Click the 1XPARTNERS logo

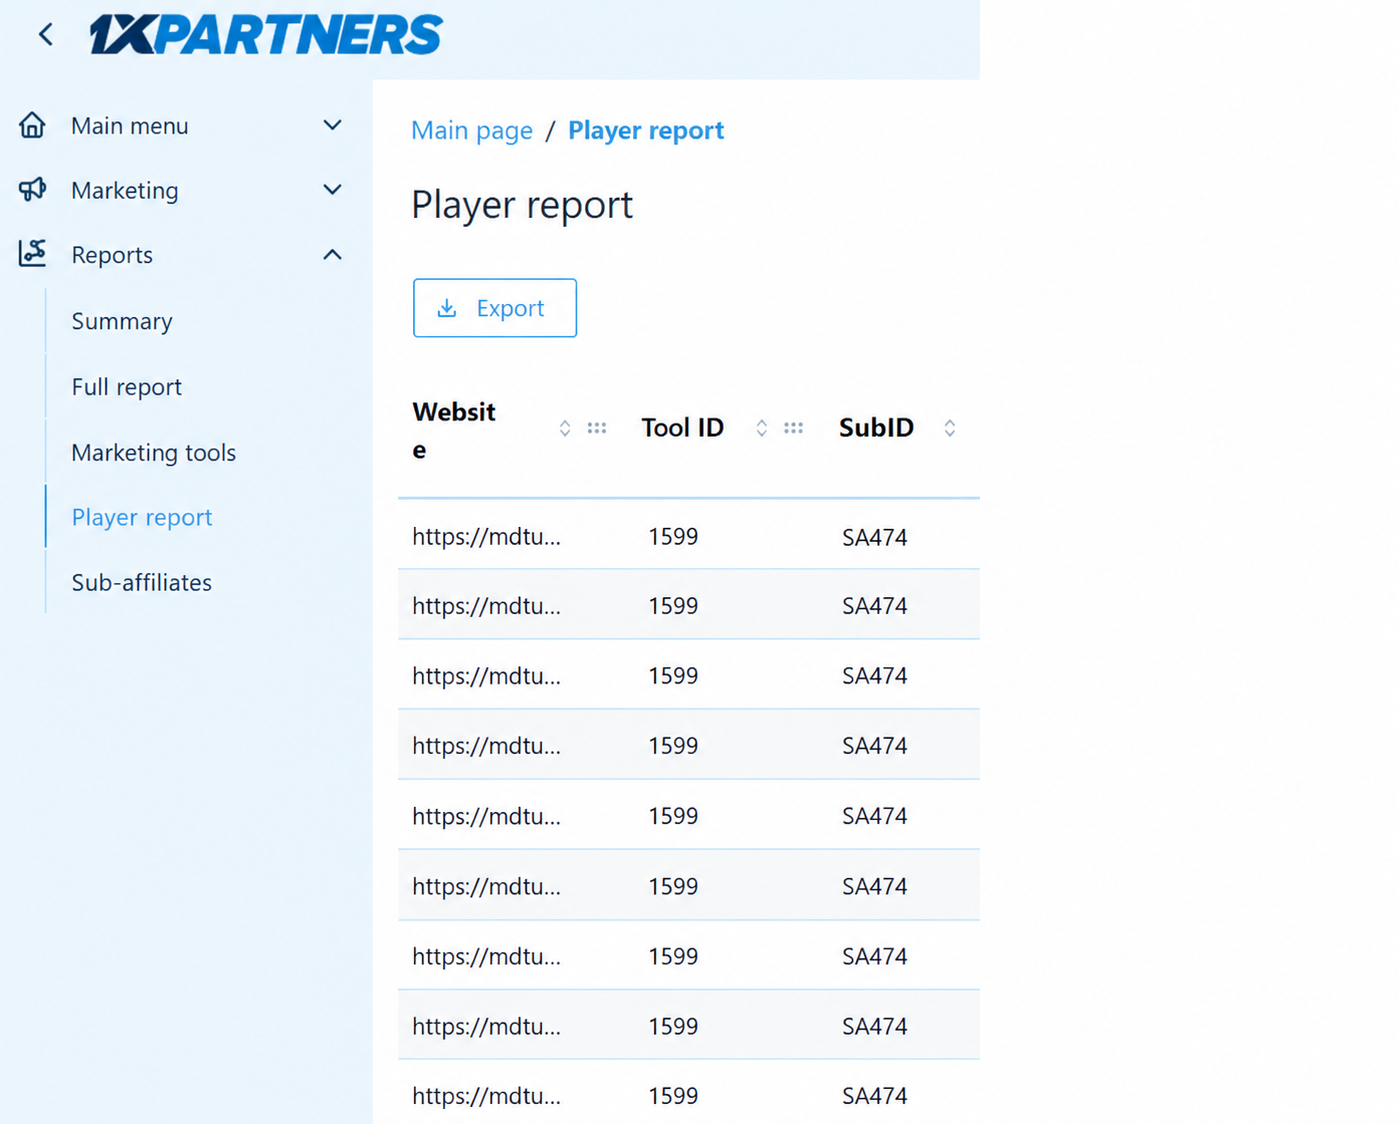click(265, 35)
